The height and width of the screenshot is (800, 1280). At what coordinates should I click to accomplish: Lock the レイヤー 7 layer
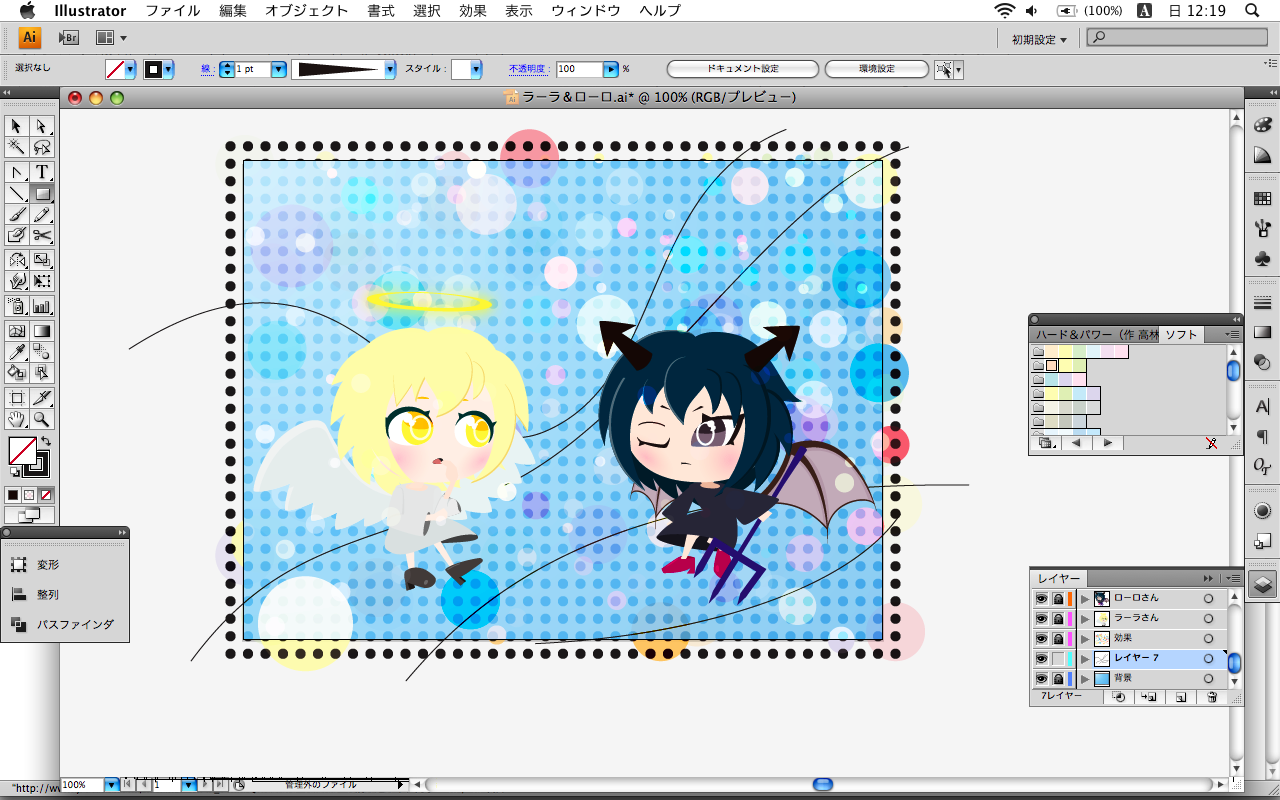[1058, 658]
